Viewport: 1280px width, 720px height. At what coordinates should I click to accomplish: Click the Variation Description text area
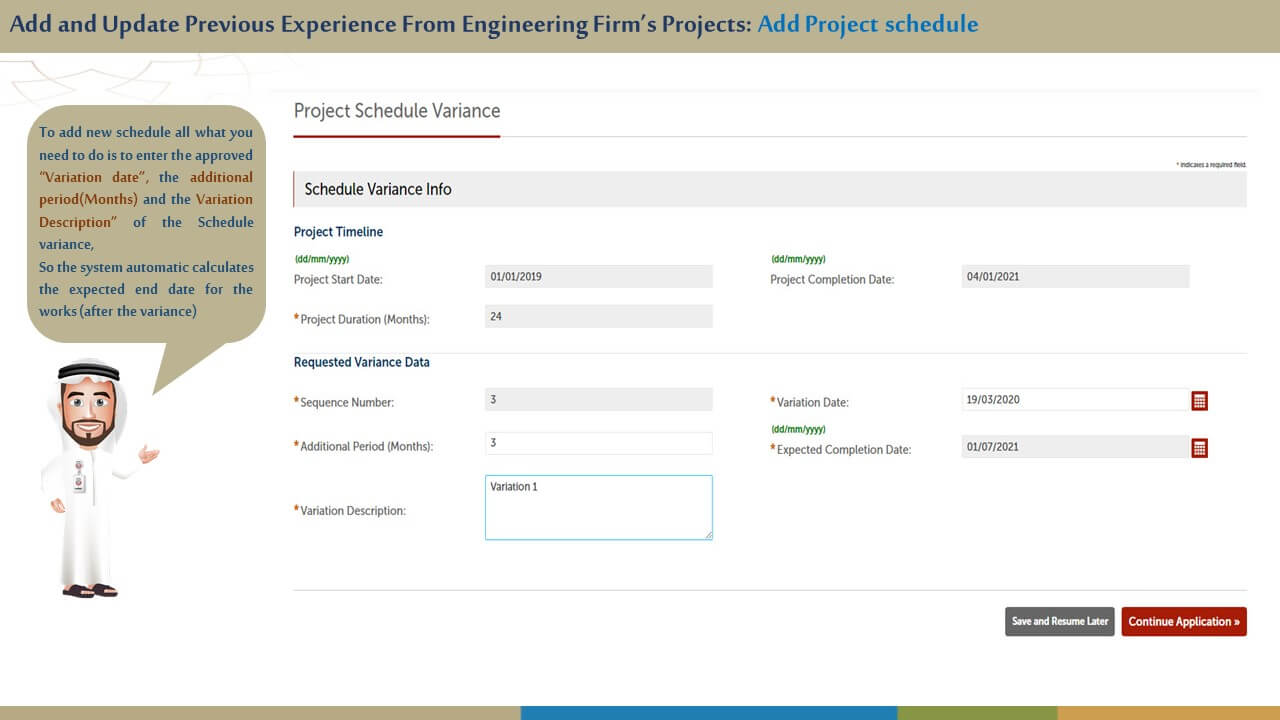tap(598, 507)
